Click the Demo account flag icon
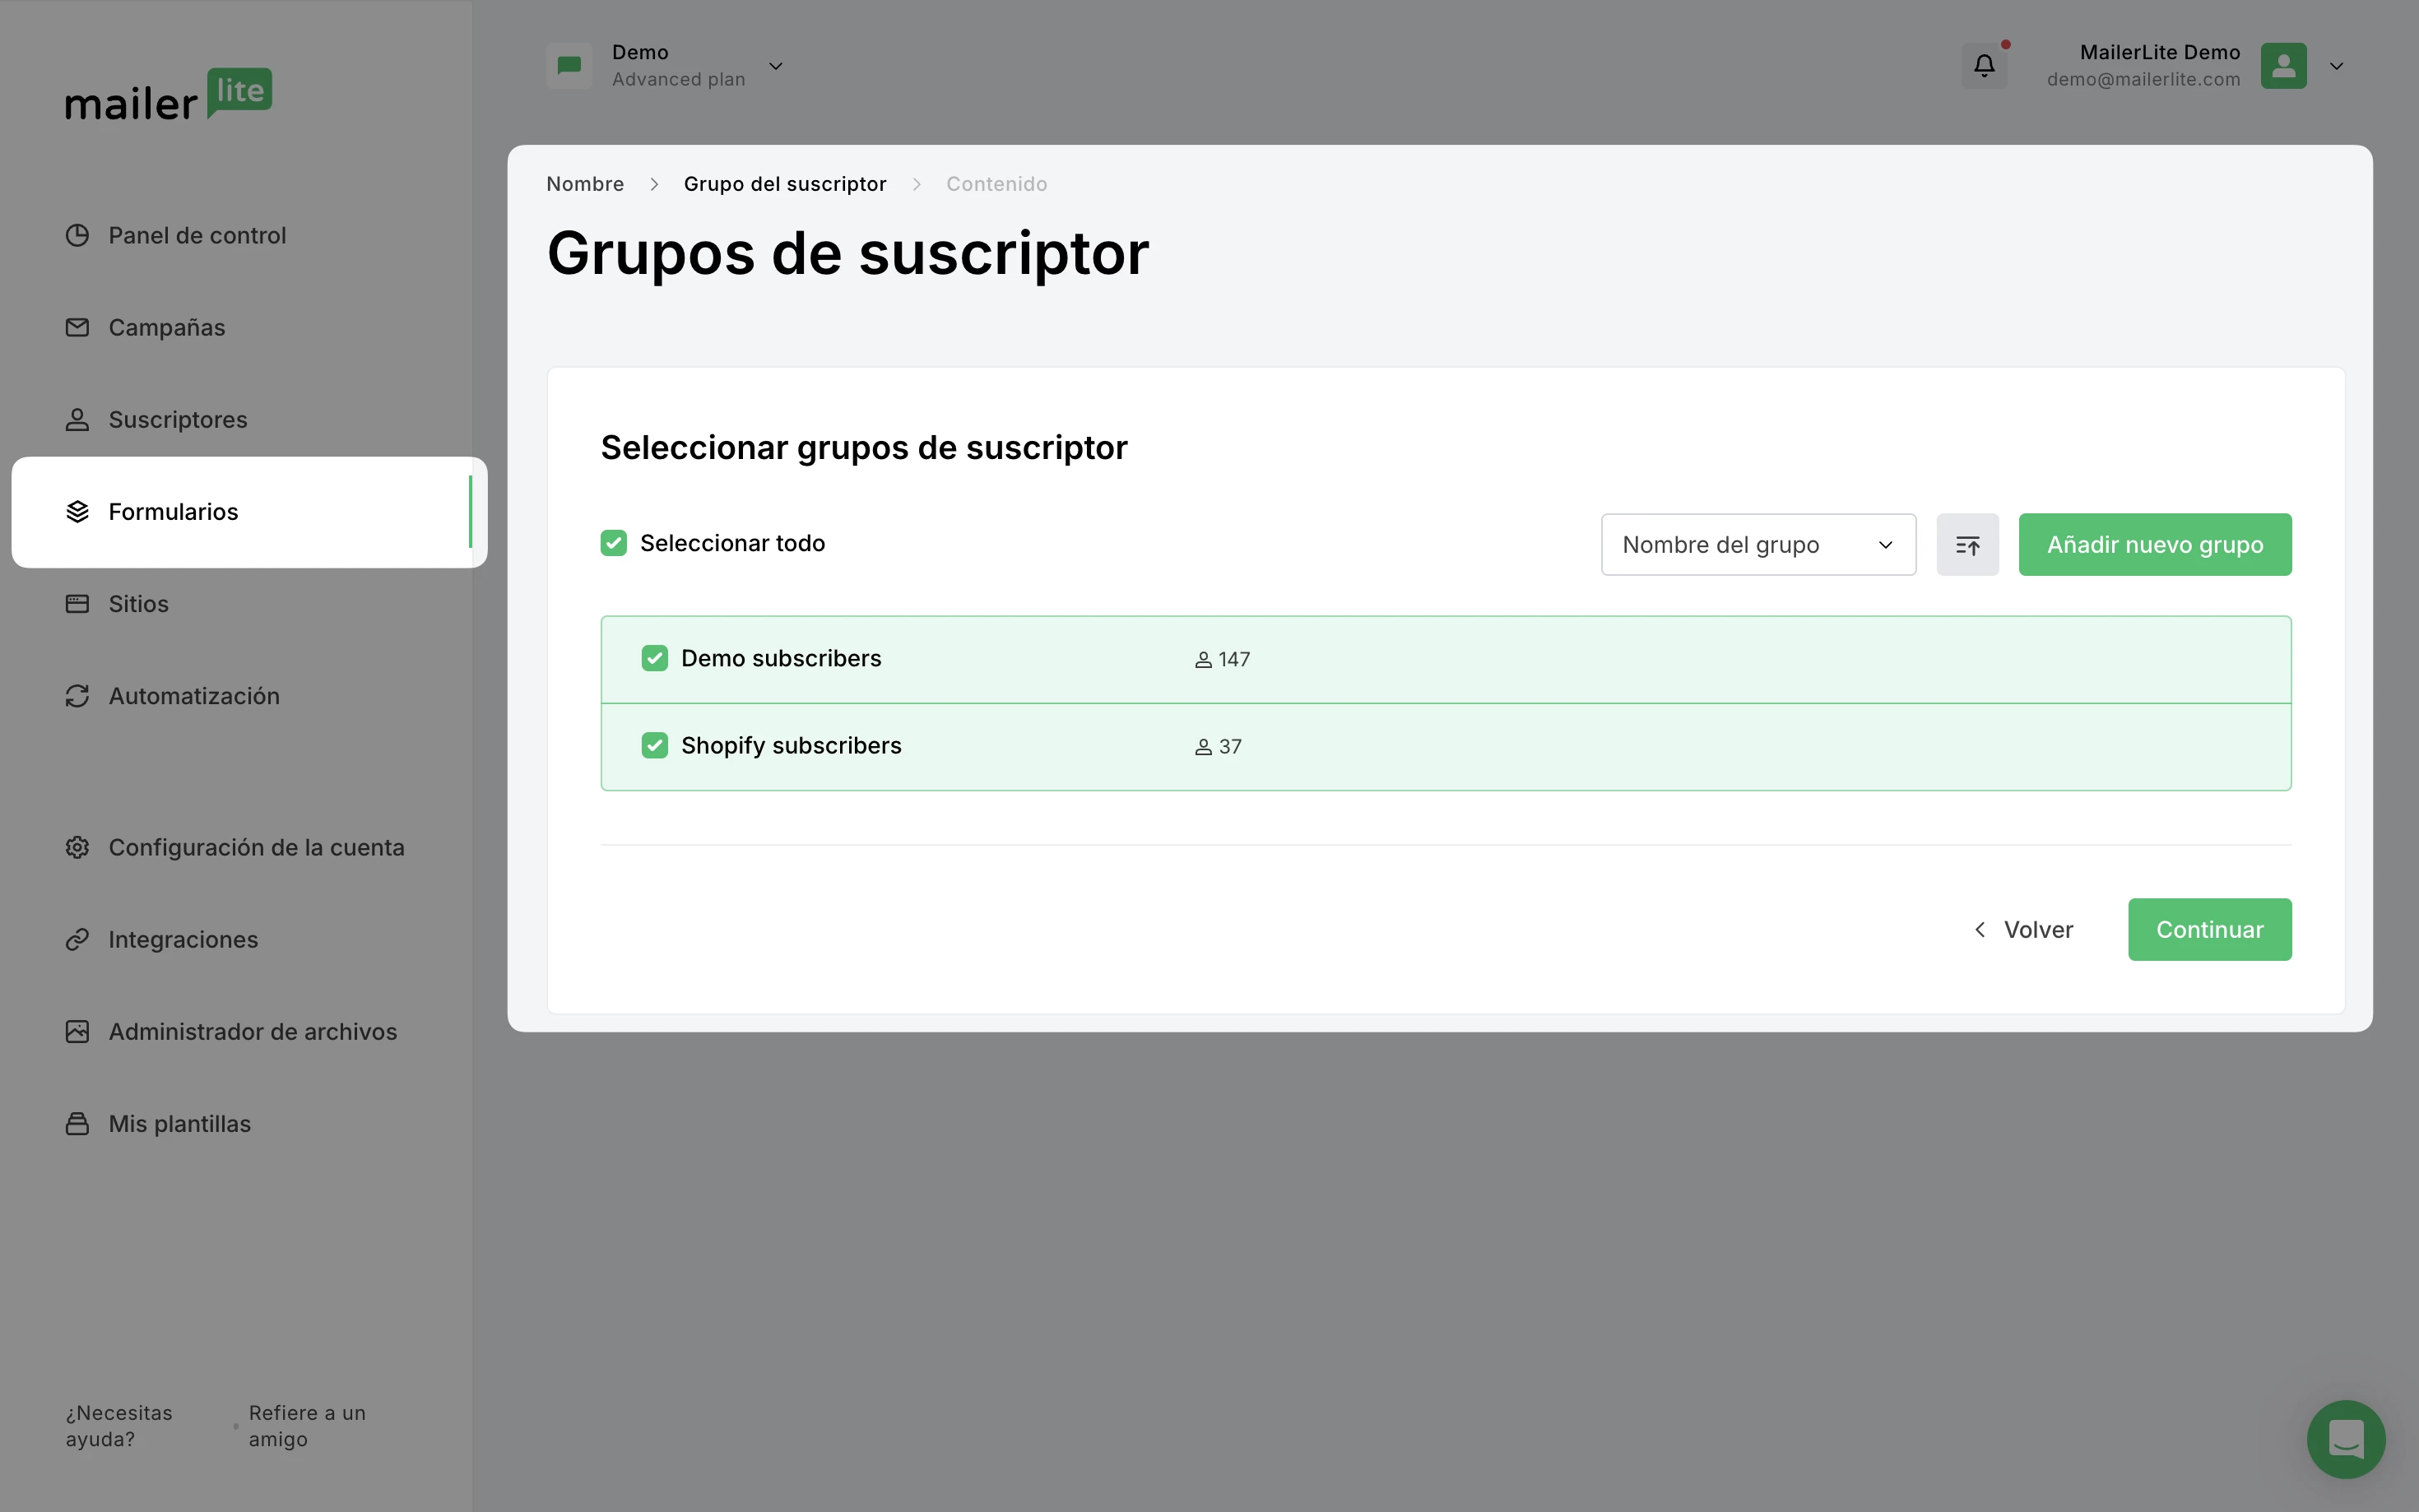The image size is (2419, 1512). (569, 66)
